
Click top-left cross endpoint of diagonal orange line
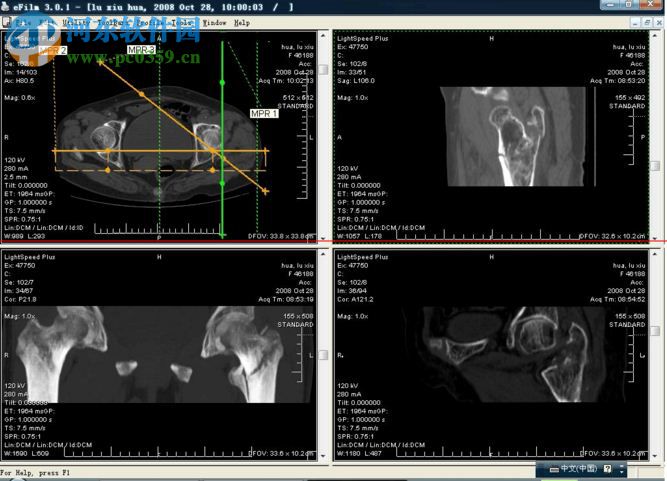click(x=100, y=62)
